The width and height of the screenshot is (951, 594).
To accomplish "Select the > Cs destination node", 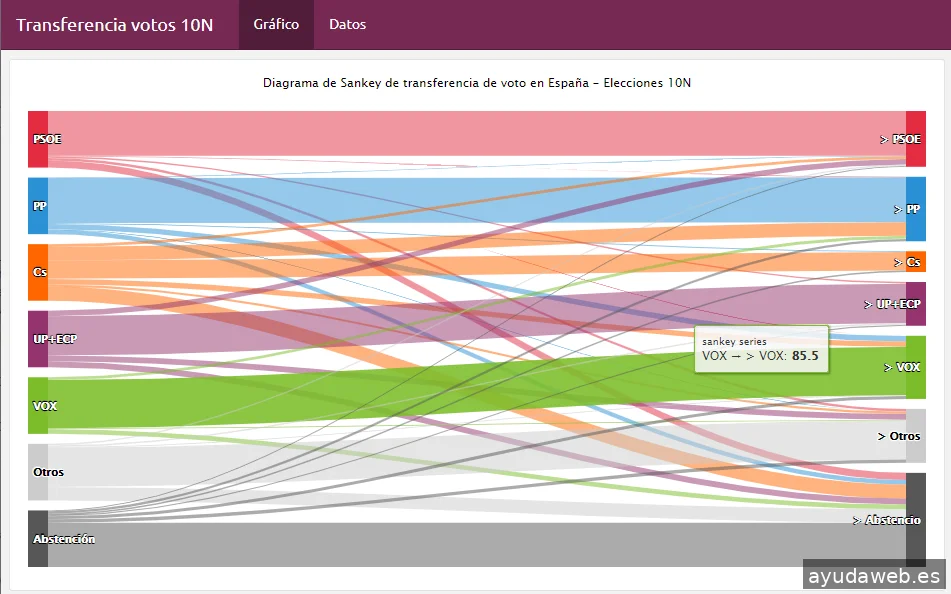I will tap(915, 262).
